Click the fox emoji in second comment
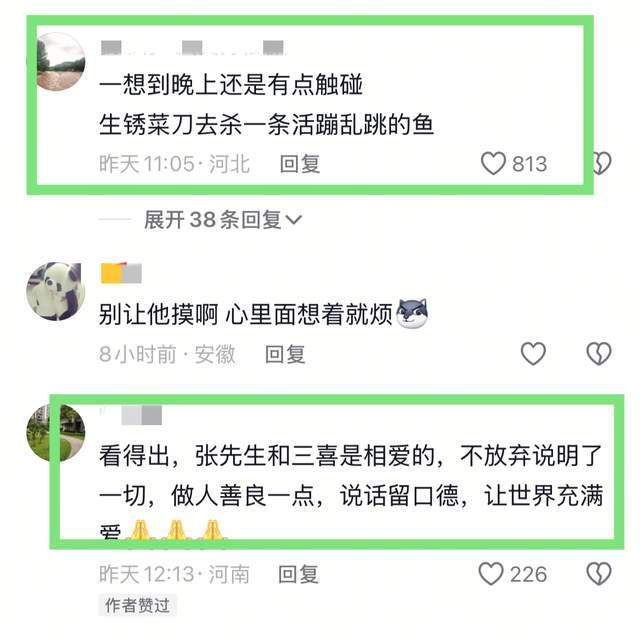Viewport: 640px width, 638px height. [x=412, y=313]
